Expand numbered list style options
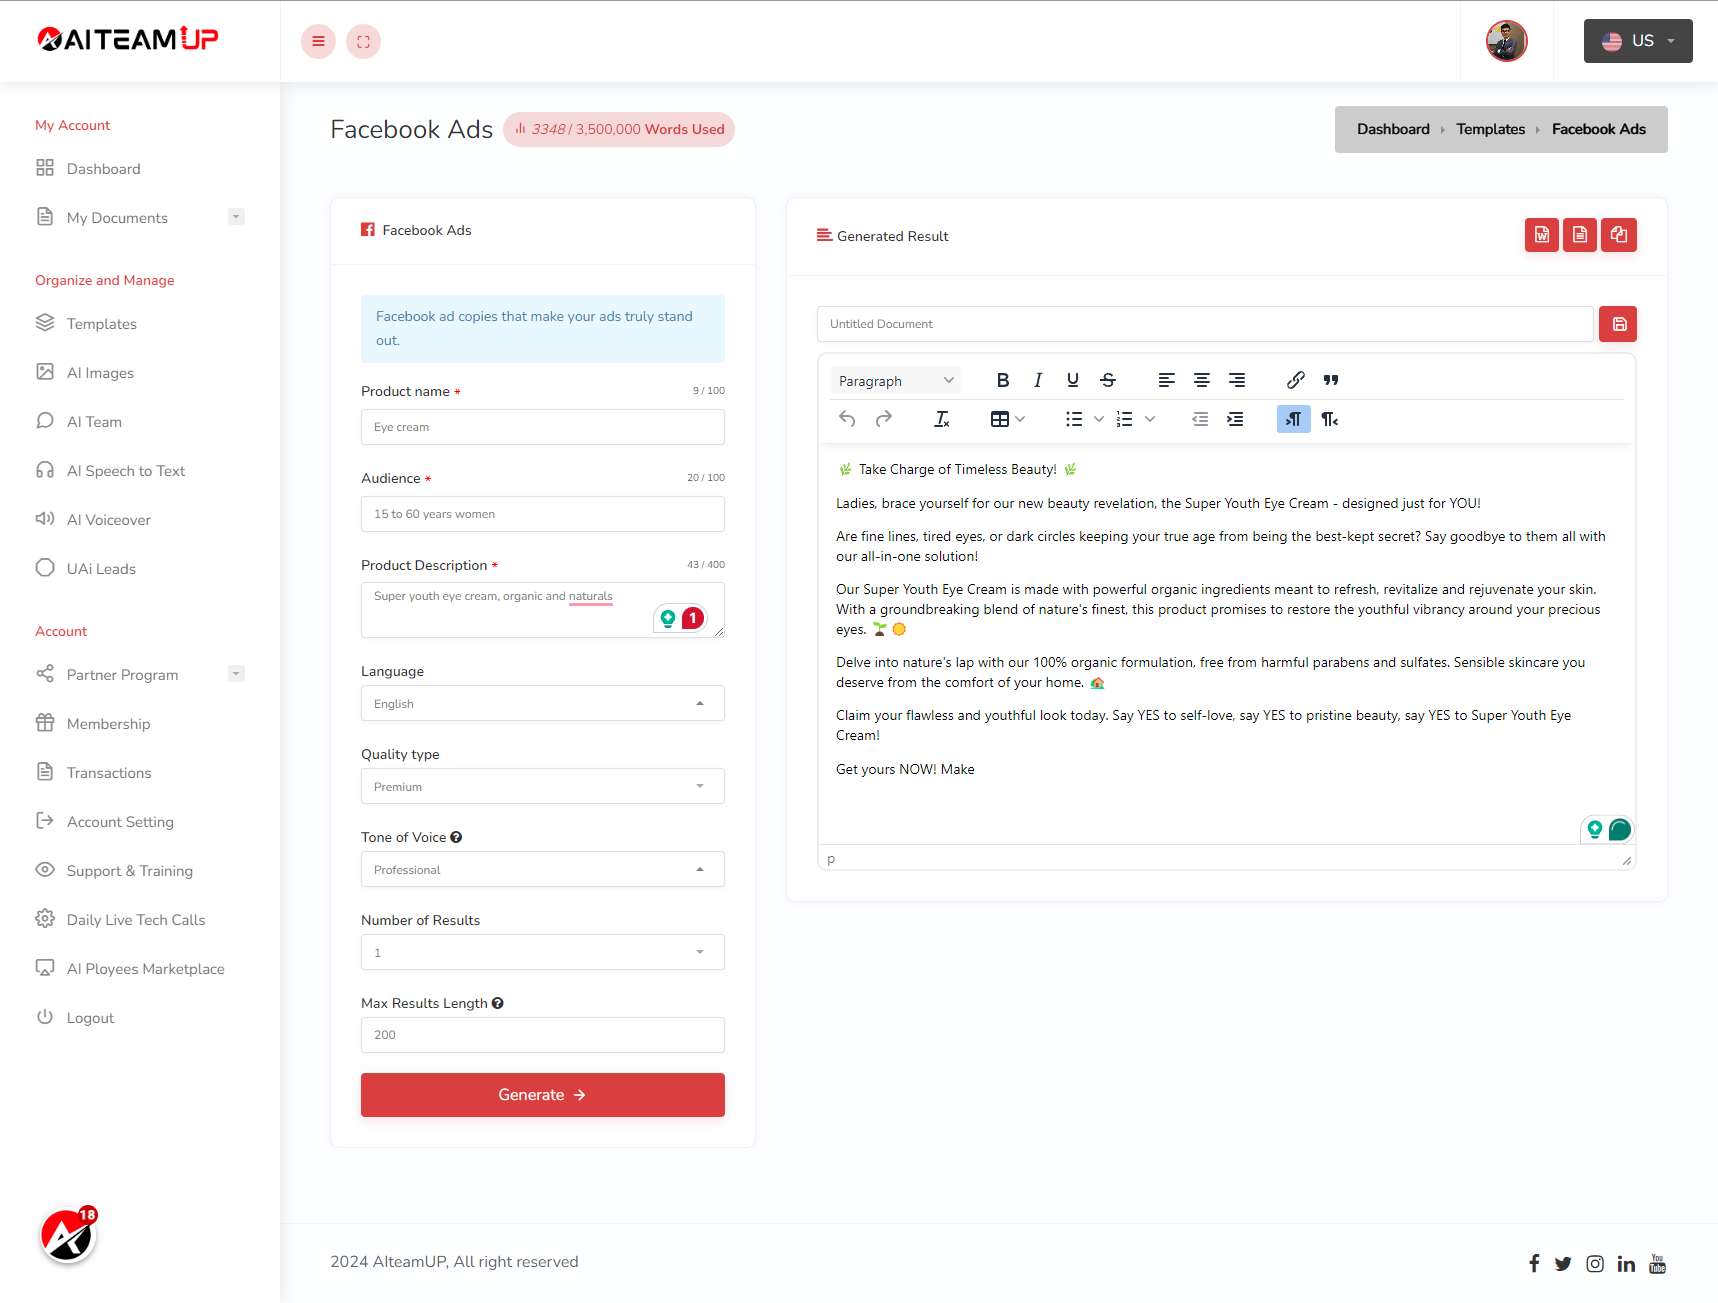 tap(1150, 419)
